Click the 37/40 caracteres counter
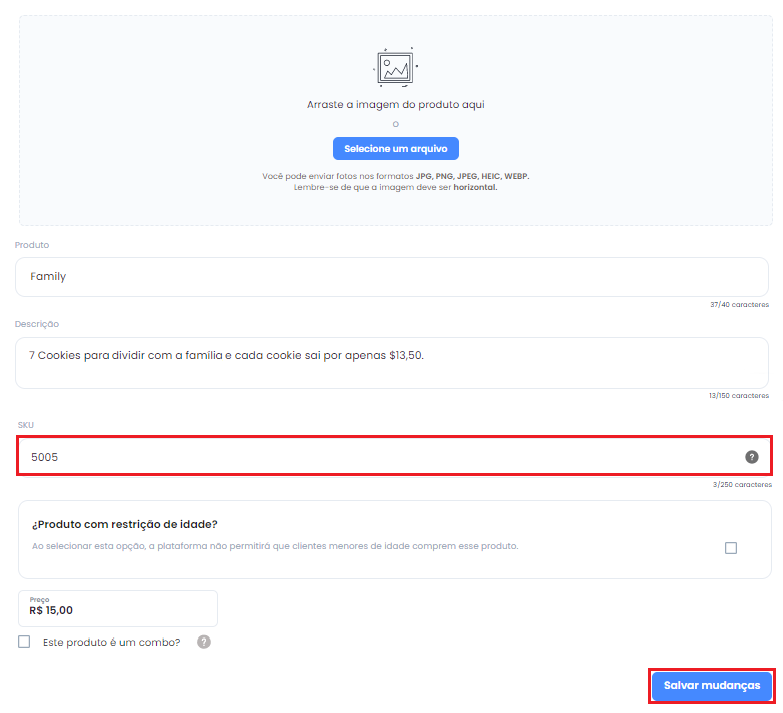 740,305
